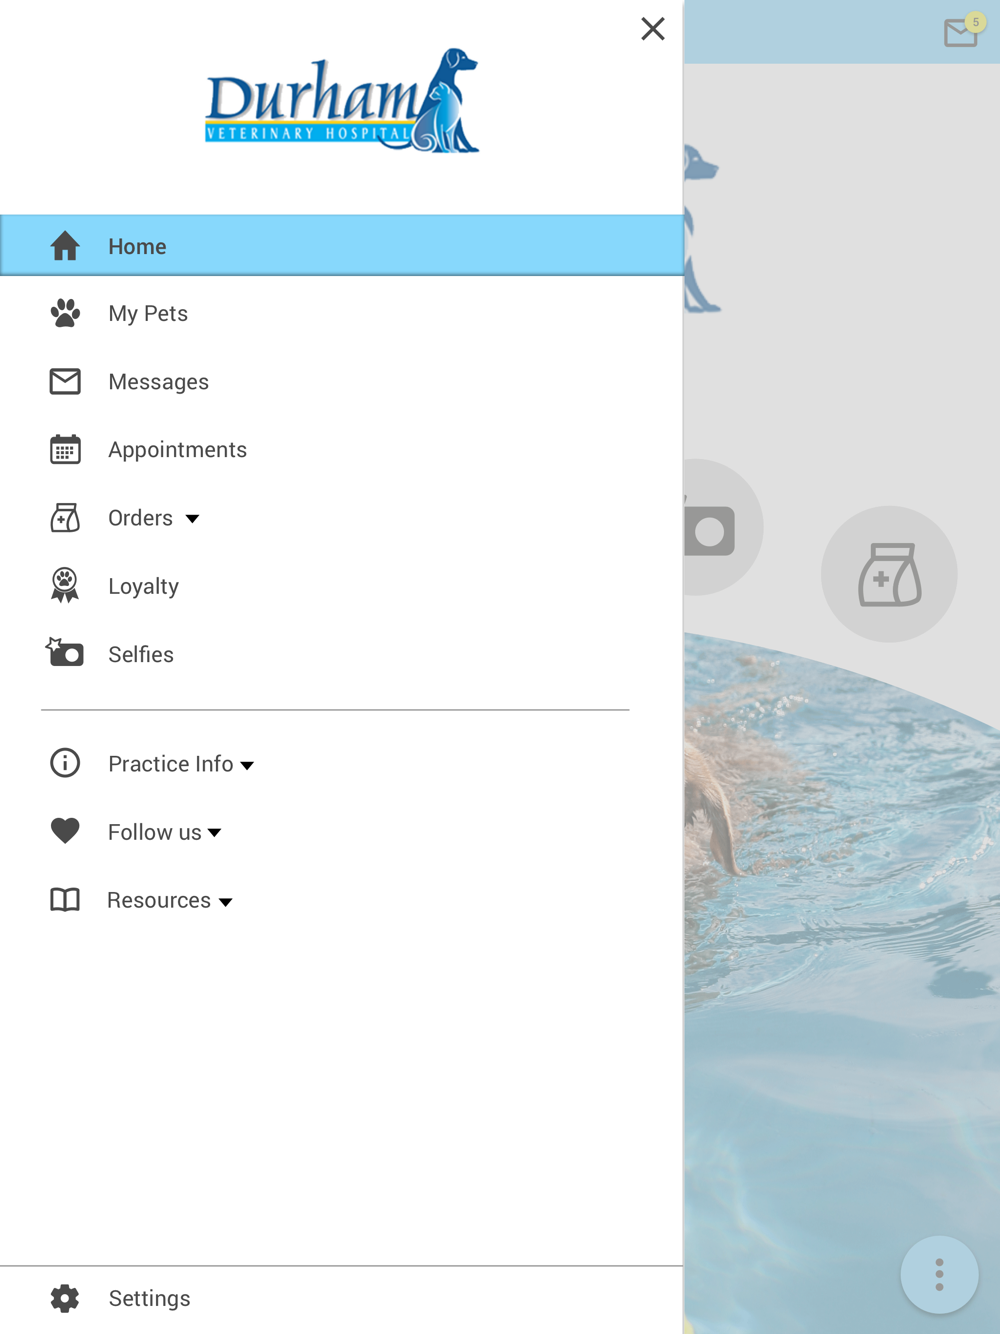Image resolution: width=1000 pixels, height=1334 pixels.
Task: Select Practice Info label
Action: 170,764
